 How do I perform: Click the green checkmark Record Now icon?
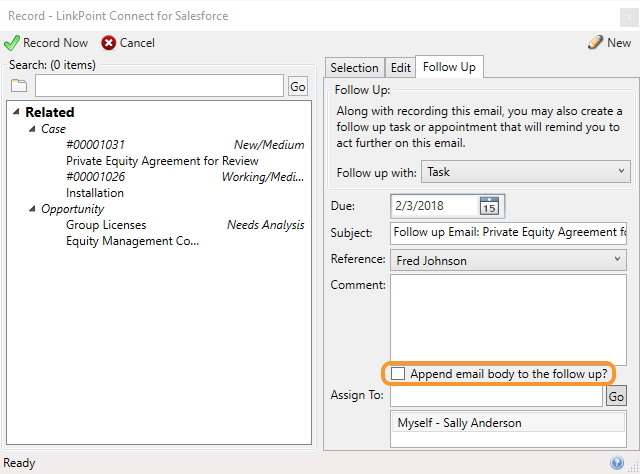click(x=11, y=43)
